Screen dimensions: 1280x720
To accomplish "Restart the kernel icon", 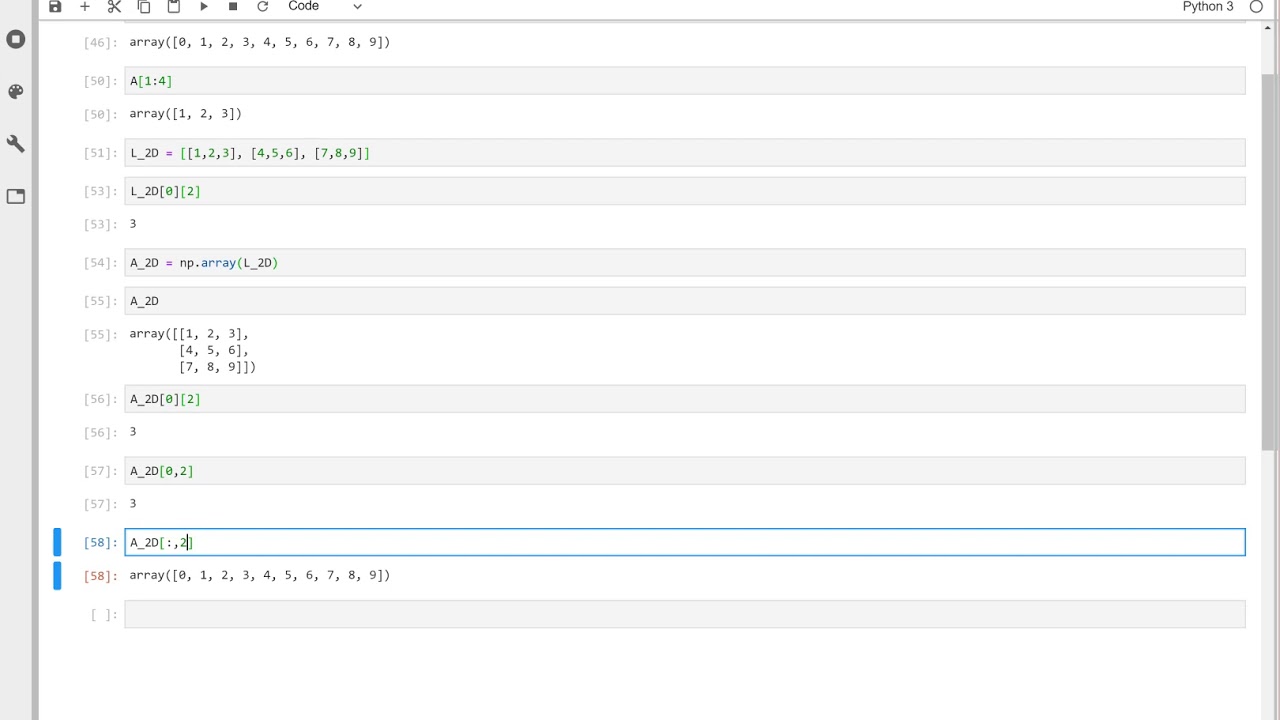I will tap(263, 6).
